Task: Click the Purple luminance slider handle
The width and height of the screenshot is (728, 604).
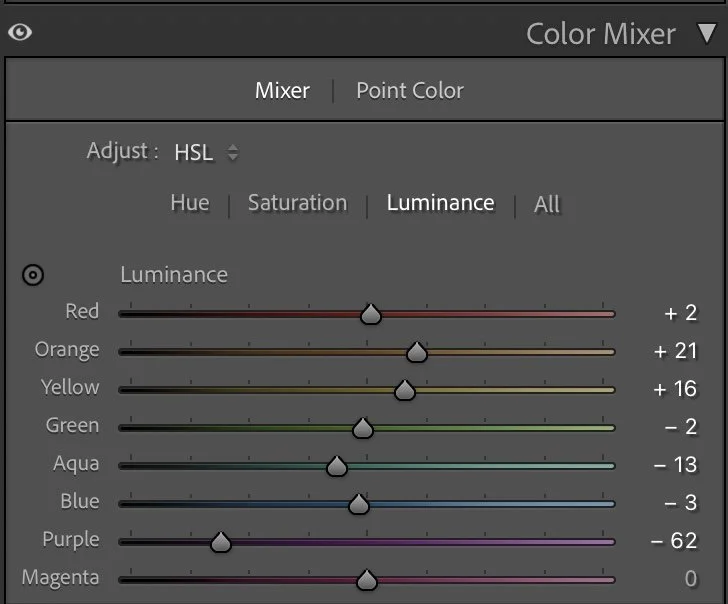Action: click(x=221, y=542)
